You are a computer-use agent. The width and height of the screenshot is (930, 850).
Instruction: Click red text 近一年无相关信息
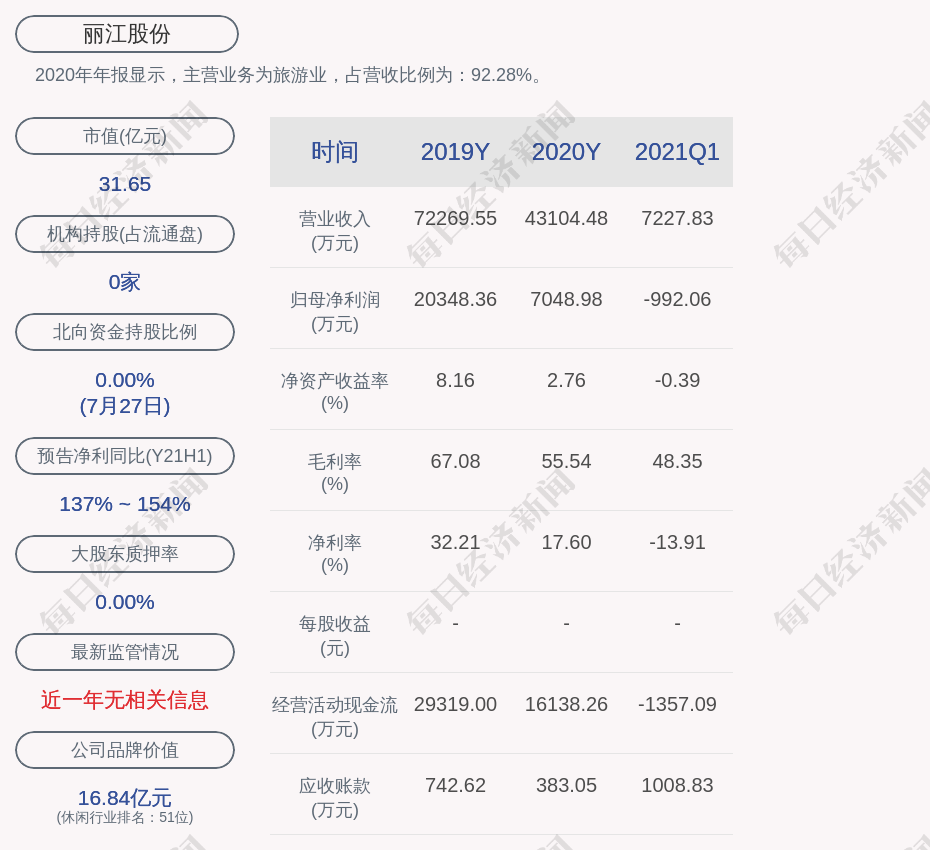(x=125, y=701)
